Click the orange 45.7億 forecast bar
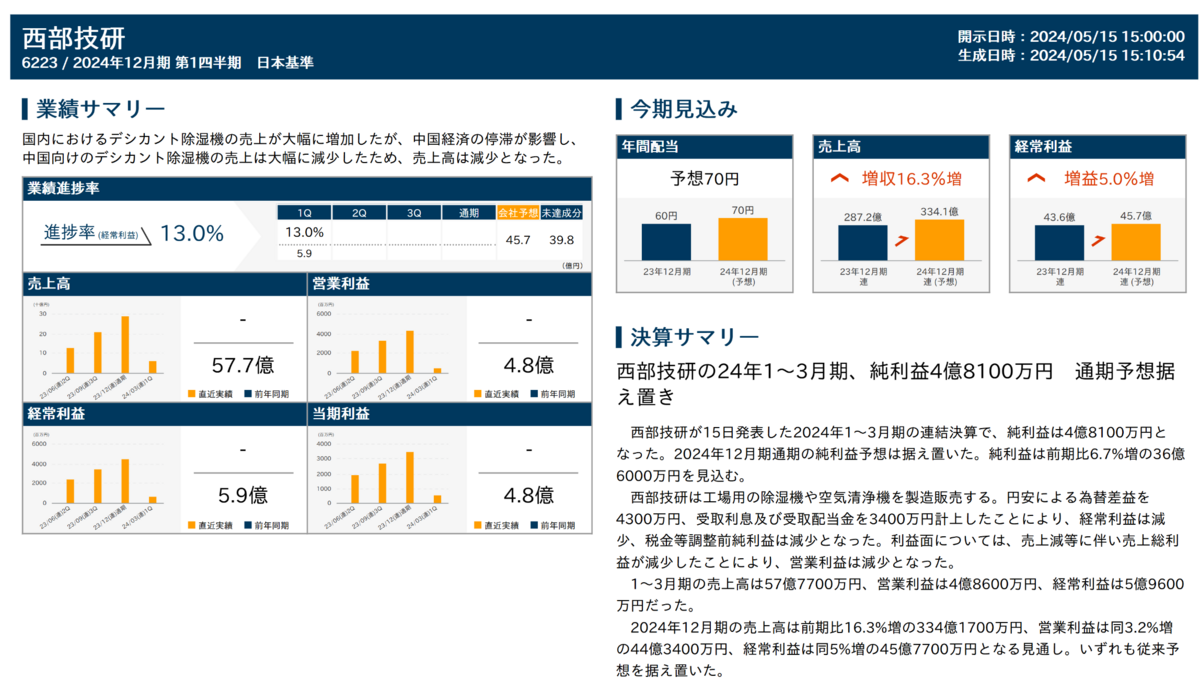 [1137, 242]
